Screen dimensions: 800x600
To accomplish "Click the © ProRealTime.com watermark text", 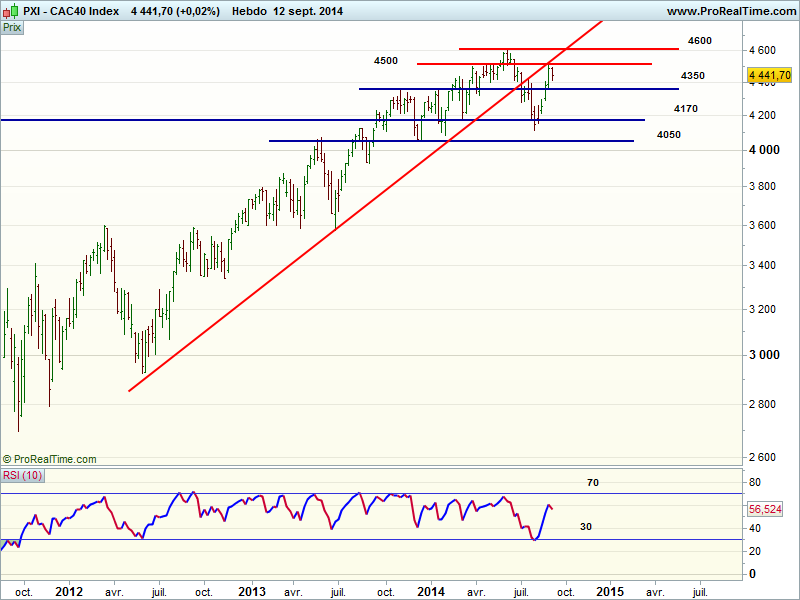I will pyautogui.click(x=50, y=459).
